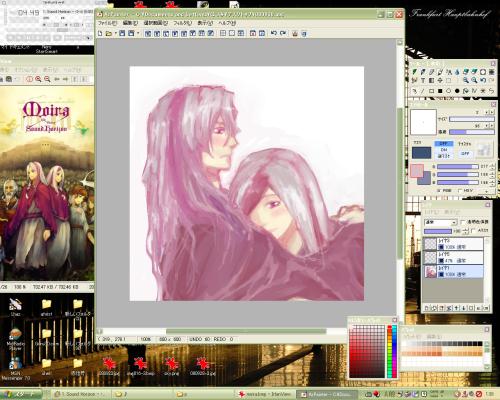
Task: Open the フィルタ(L) menu
Action: click(x=183, y=23)
